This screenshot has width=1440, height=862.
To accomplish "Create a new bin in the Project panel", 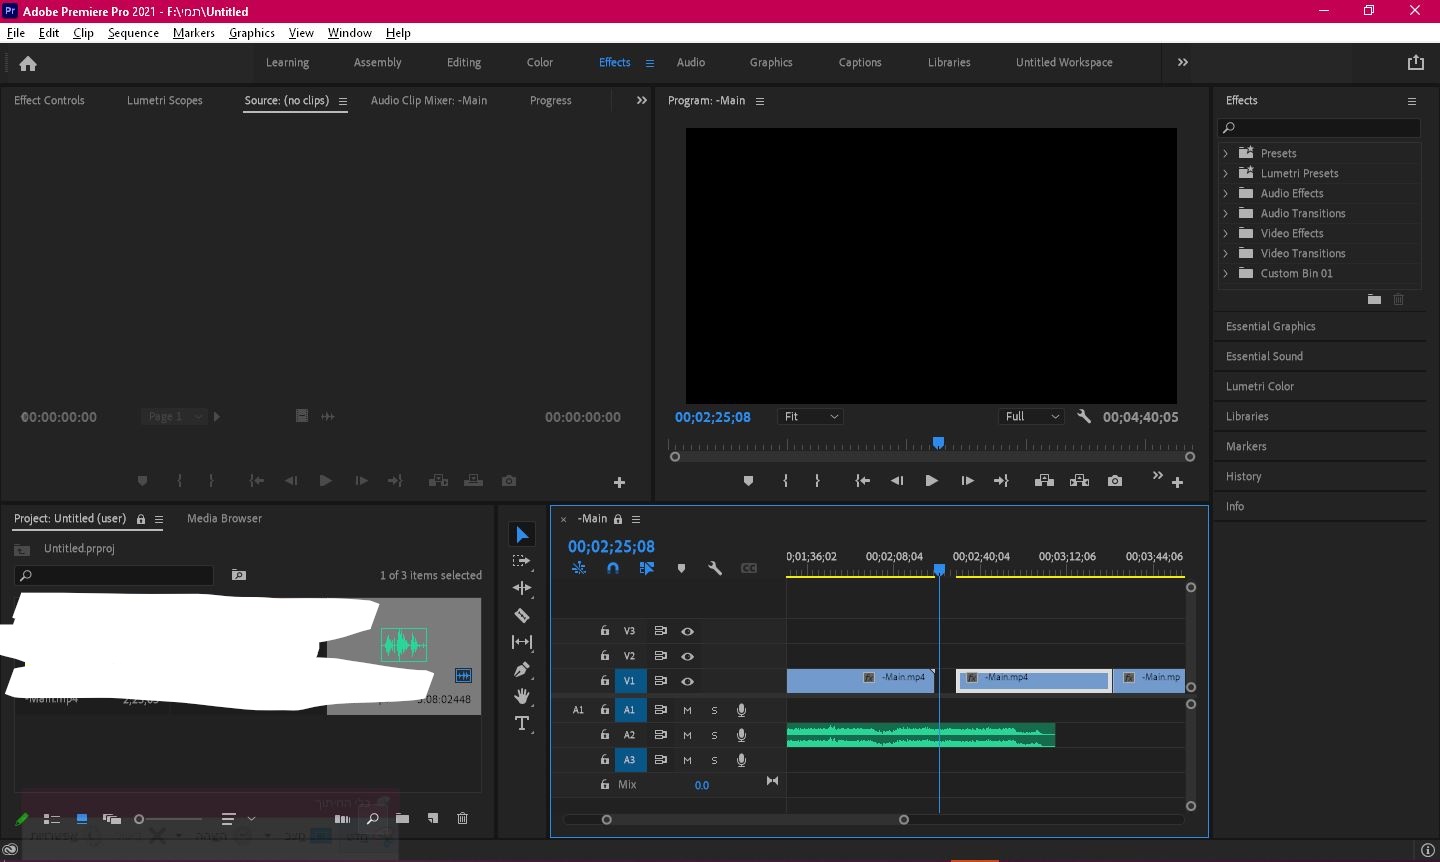I will pos(402,818).
